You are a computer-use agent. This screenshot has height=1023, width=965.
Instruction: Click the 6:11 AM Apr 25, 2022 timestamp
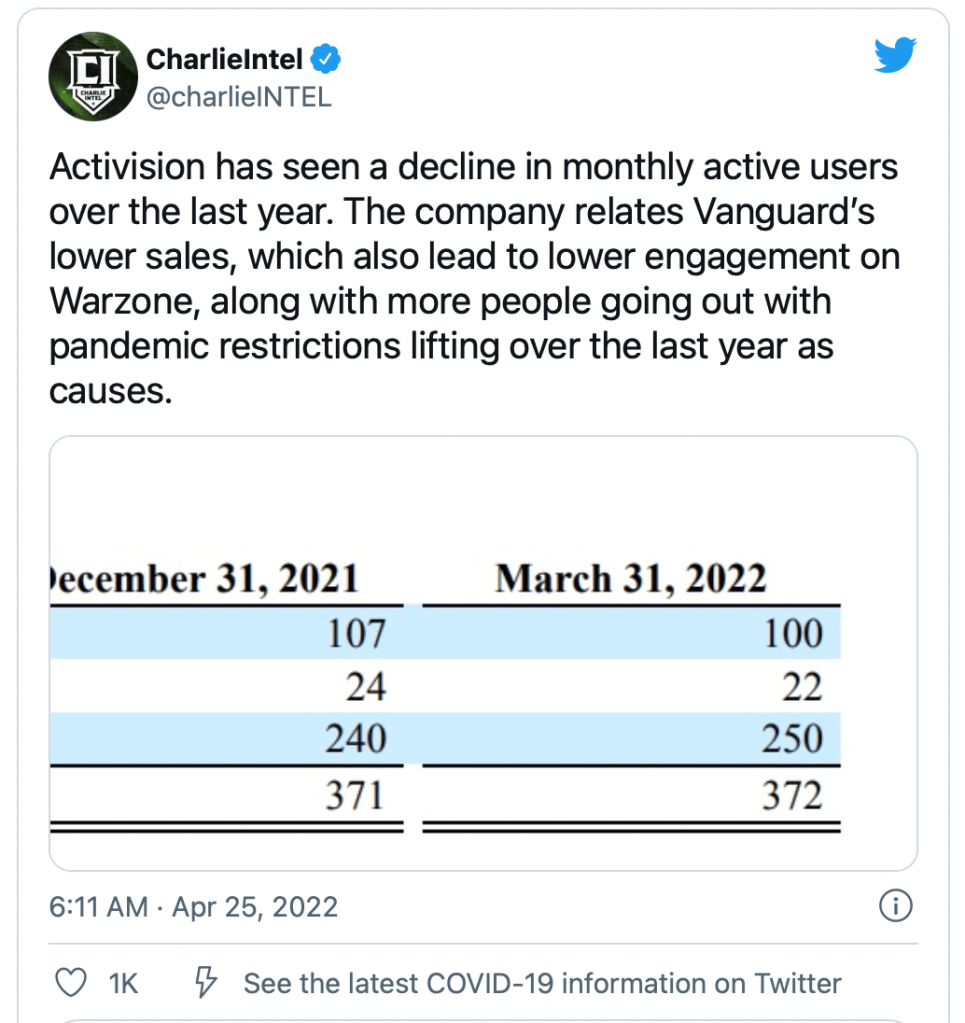193,907
